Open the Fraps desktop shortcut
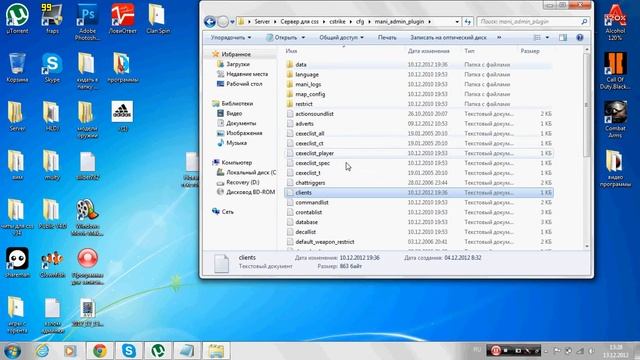The image size is (640, 360). [x=52, y=18]
